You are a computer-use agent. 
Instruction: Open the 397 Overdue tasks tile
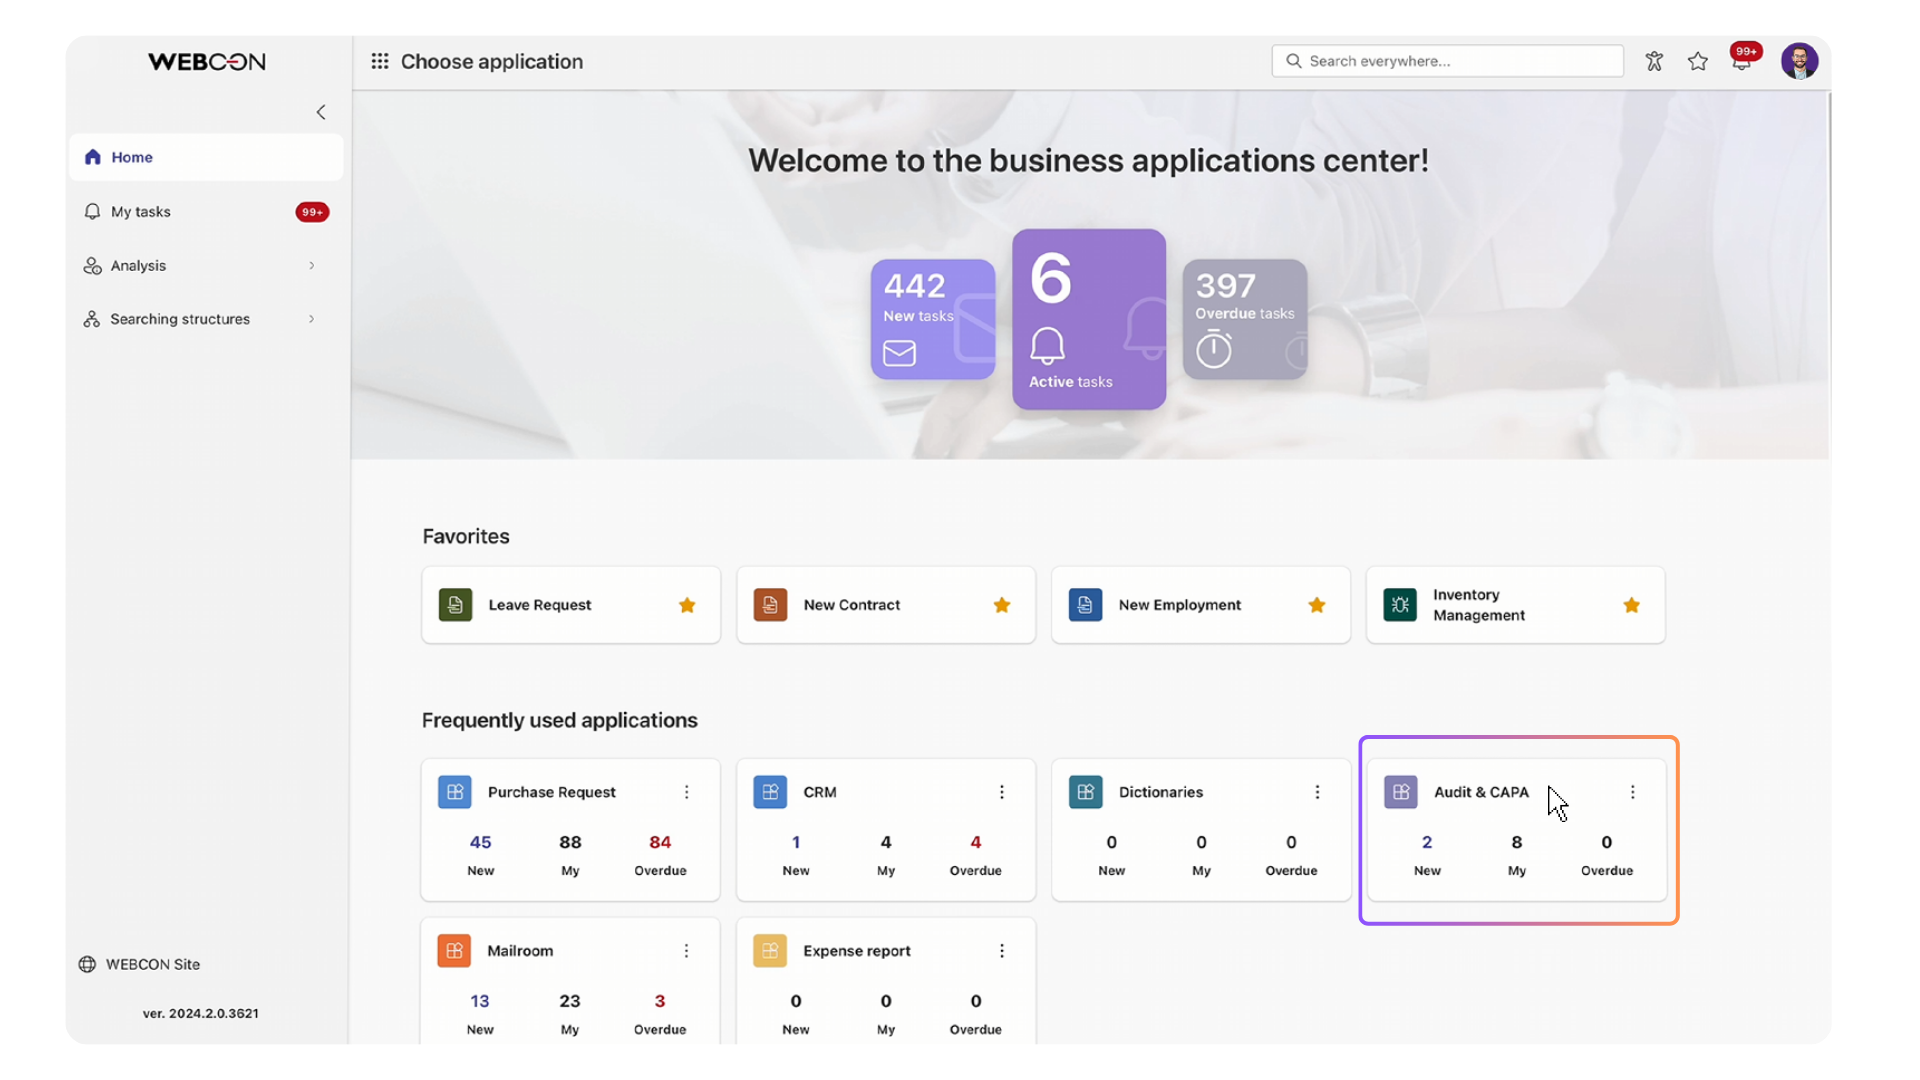coord(1245,319)
